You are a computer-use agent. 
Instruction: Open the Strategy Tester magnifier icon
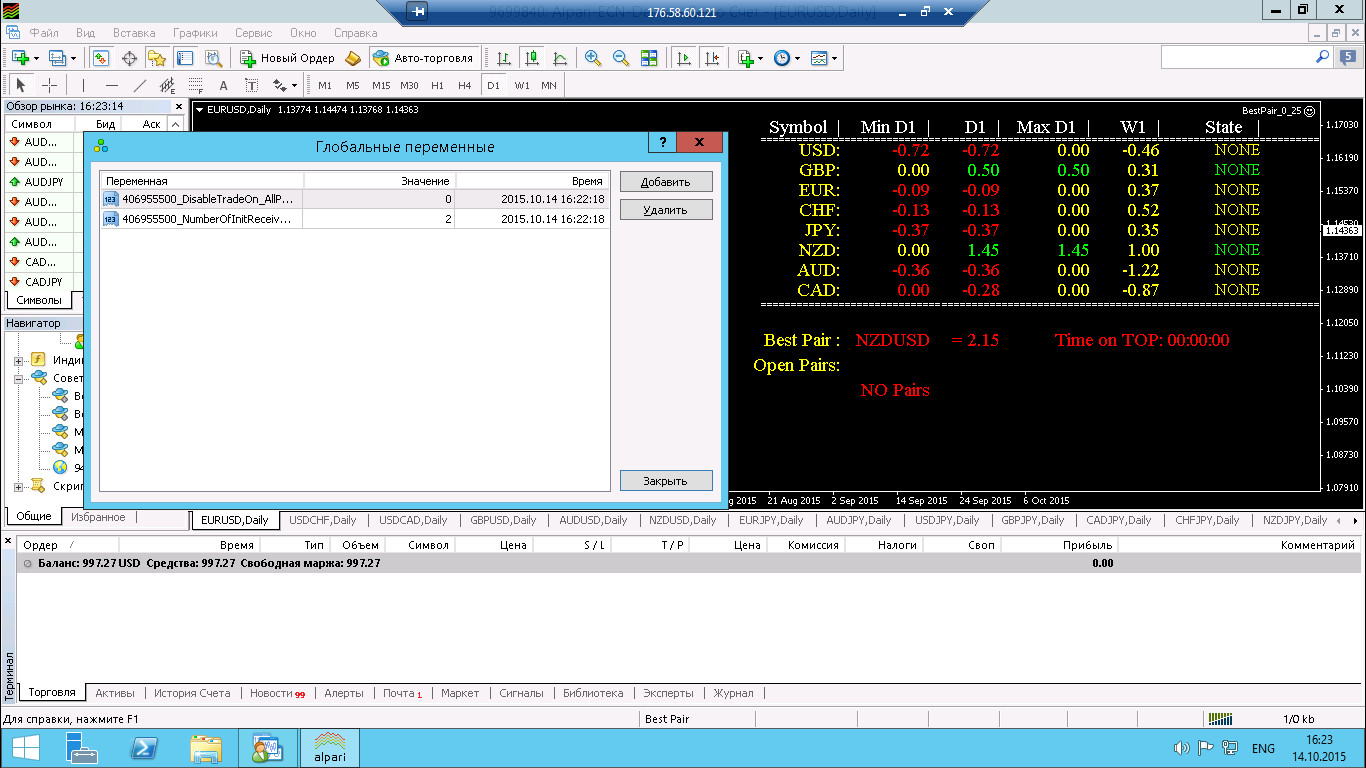pyautogui.click(x=212, y=58)
